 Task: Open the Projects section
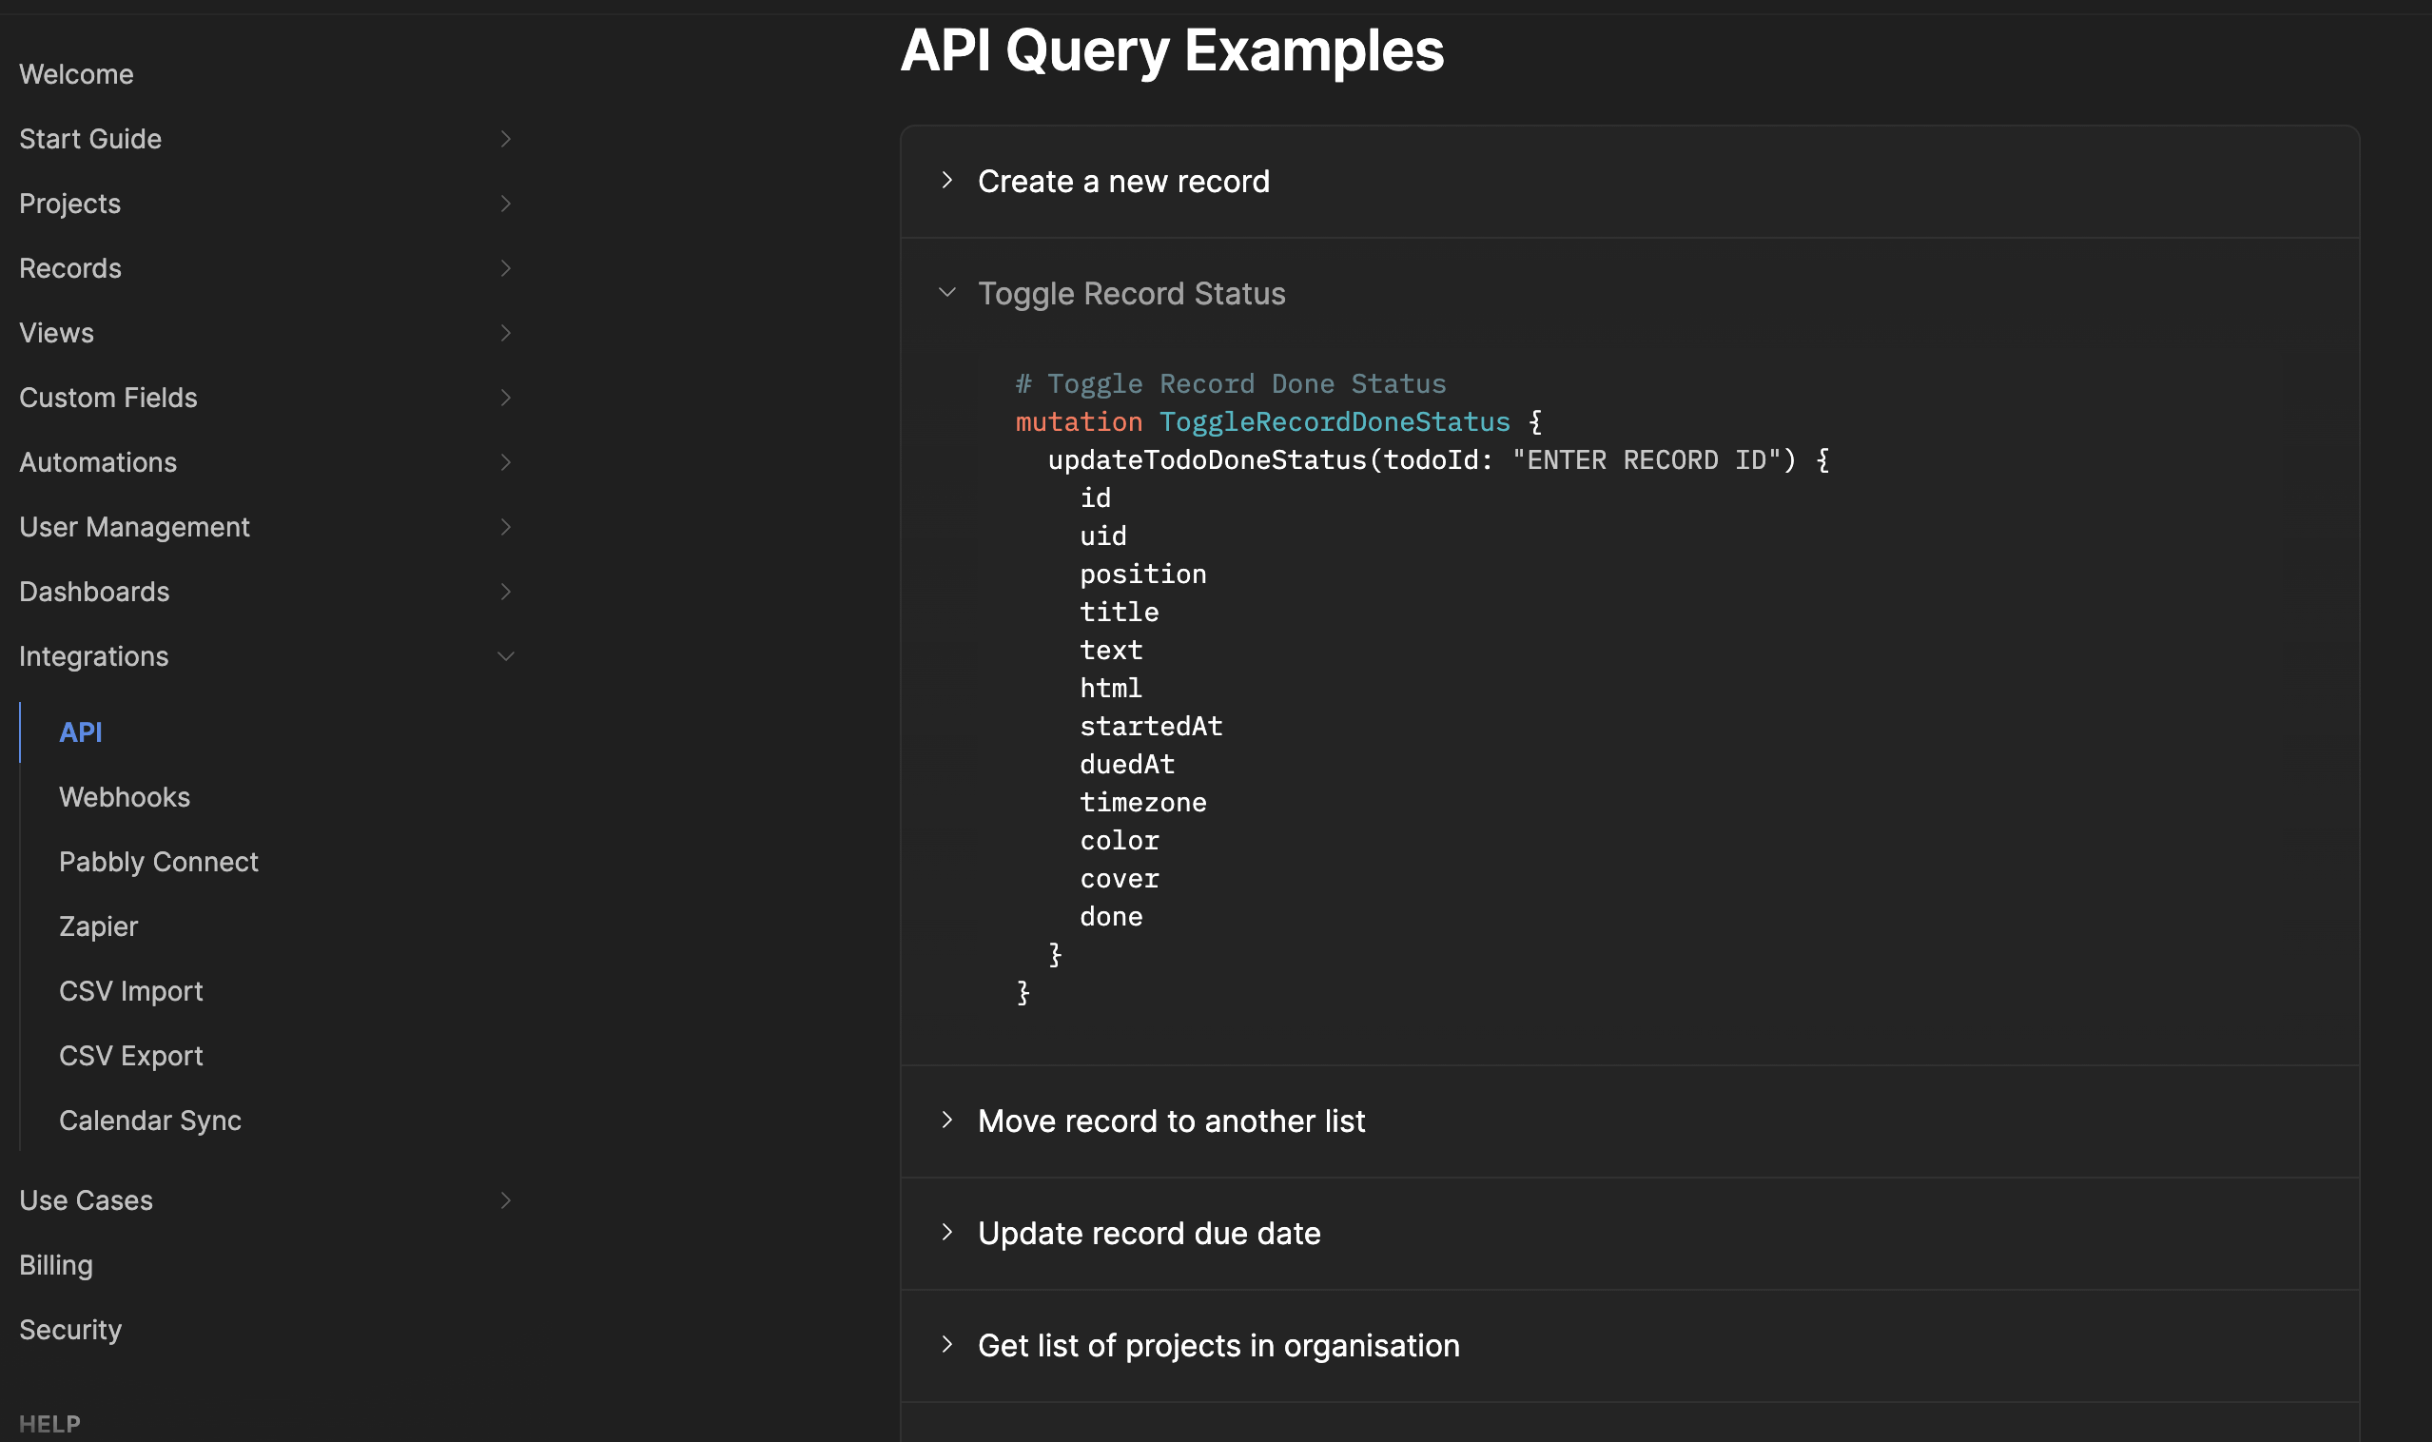tap(70, 204)
